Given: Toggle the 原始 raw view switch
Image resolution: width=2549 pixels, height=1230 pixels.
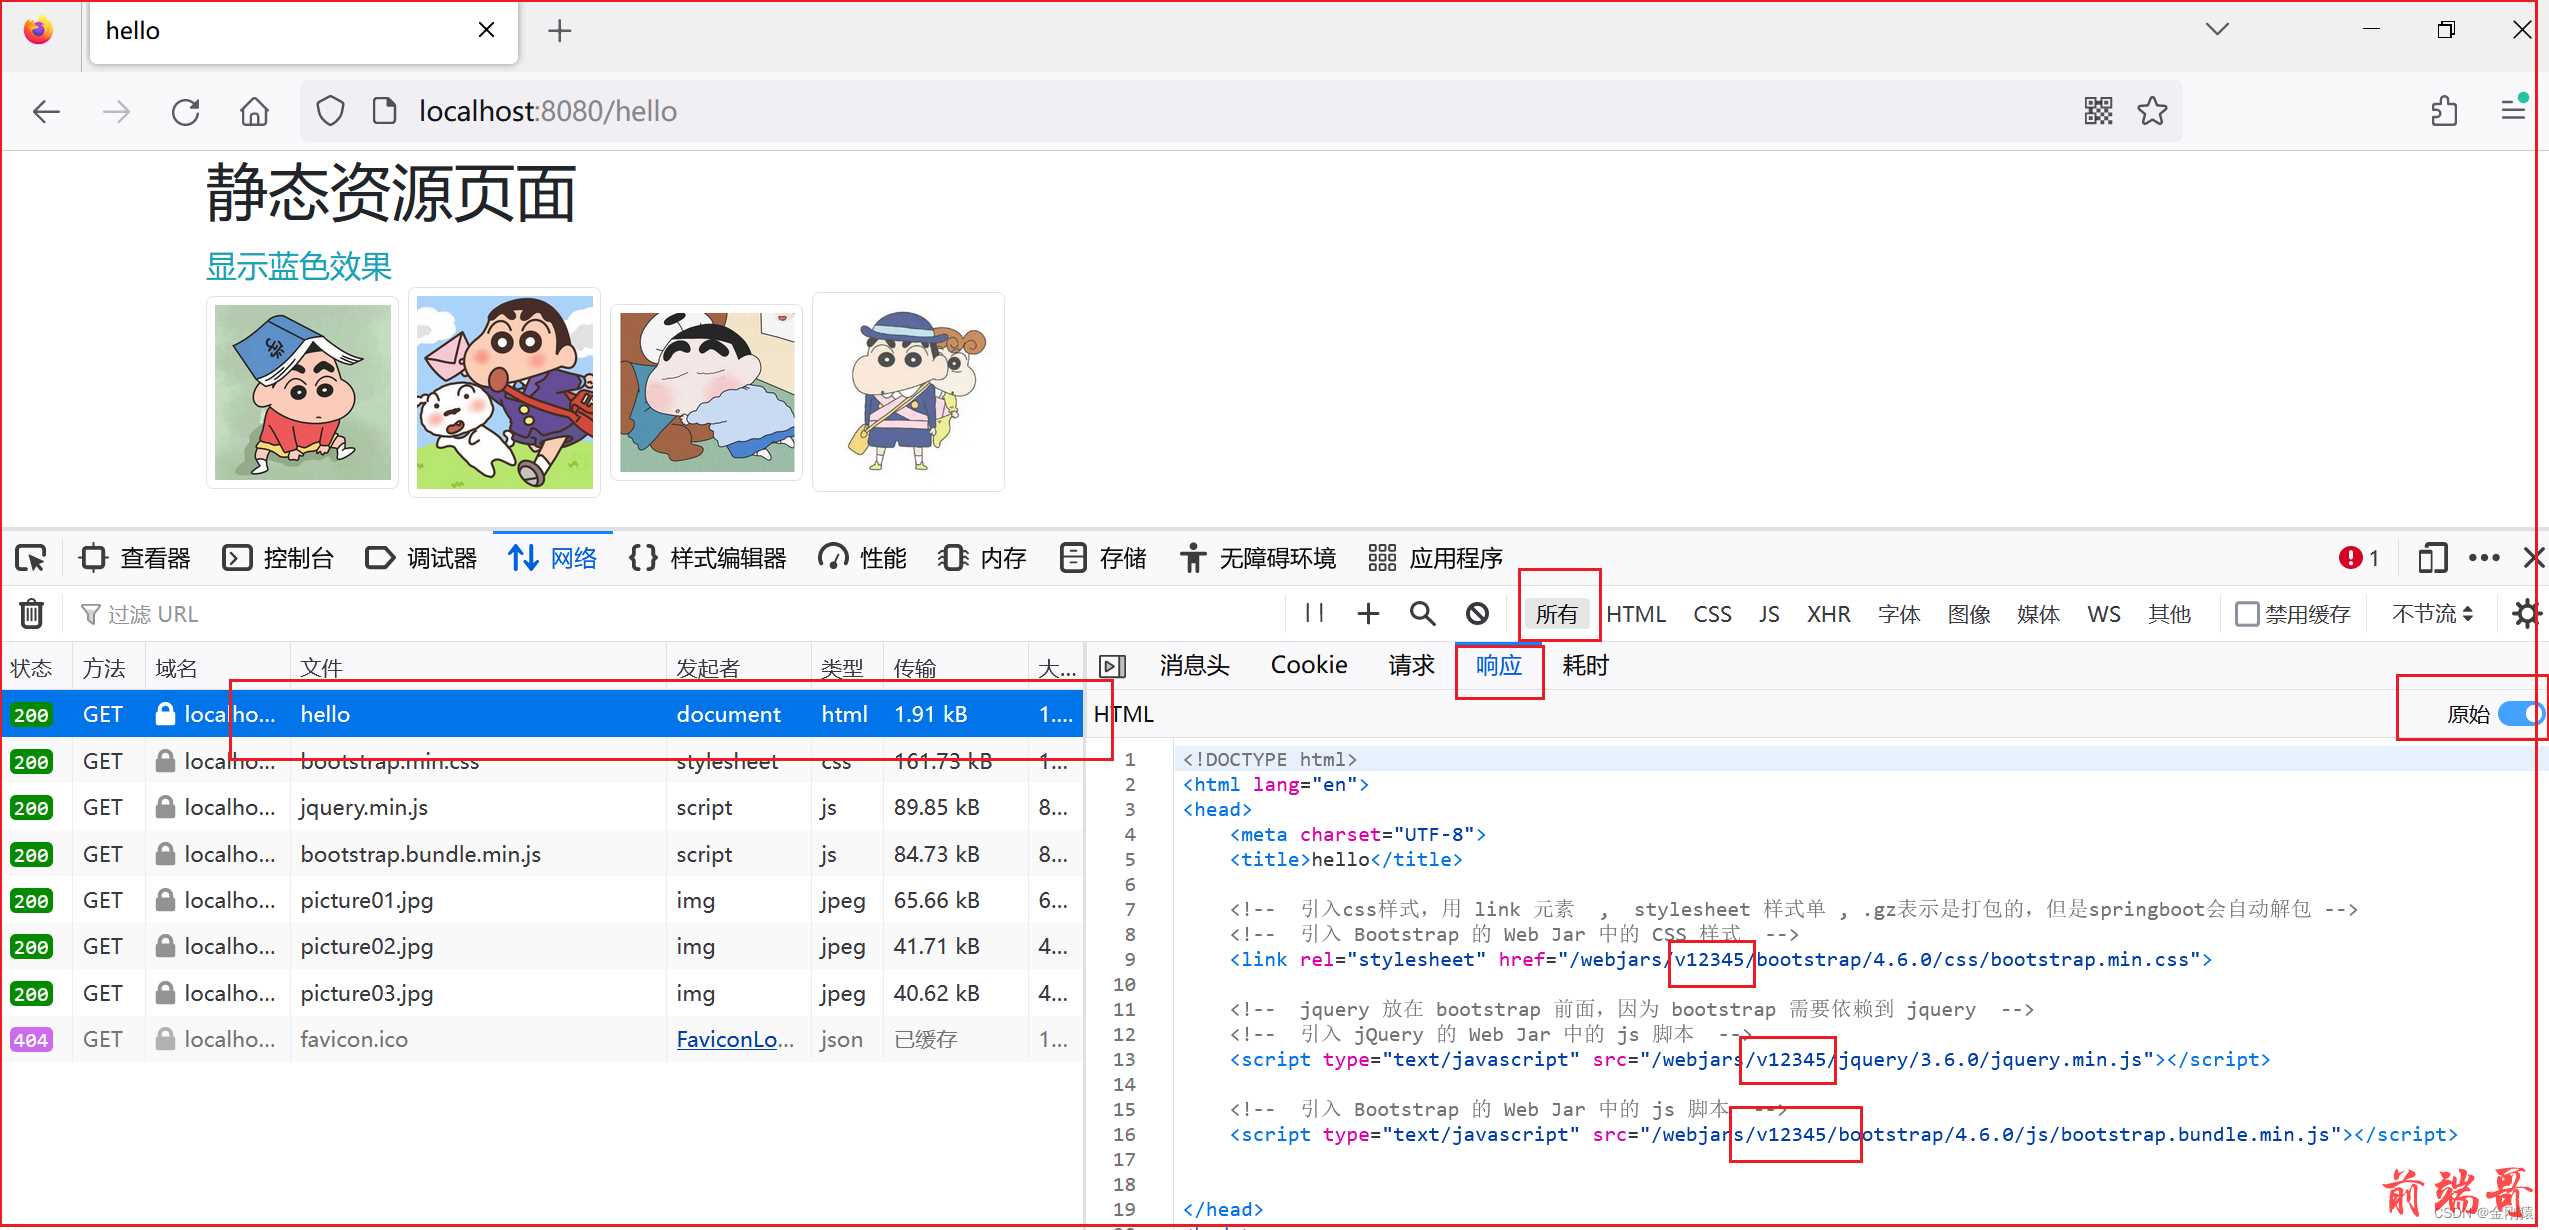Looking at the screenshot, I should tap(2520, 714).
